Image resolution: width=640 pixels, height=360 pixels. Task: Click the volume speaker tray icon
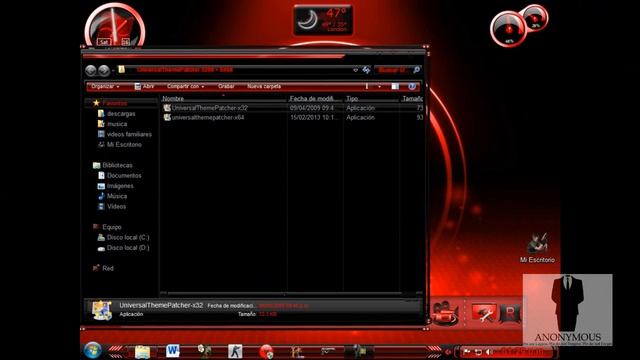click(x=488, y=351)
